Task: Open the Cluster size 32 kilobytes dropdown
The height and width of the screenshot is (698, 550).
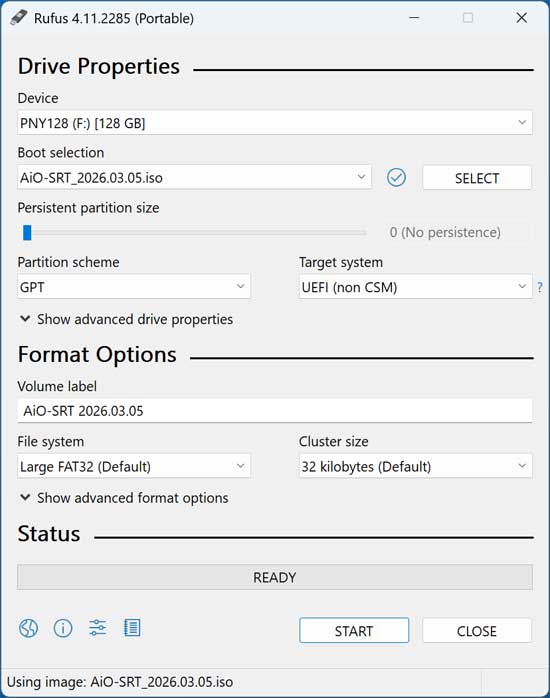Action: (x=416, y=466)
